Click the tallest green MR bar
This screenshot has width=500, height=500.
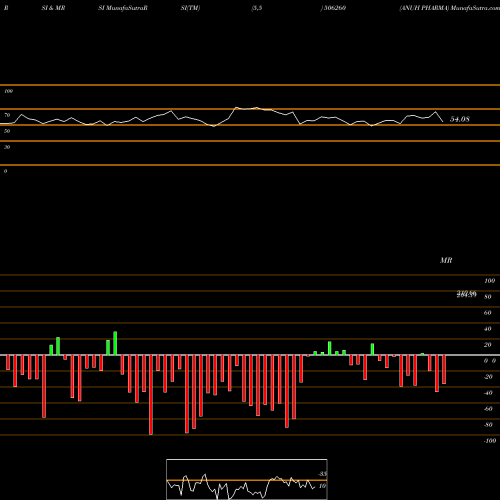[x=115, y=343]
